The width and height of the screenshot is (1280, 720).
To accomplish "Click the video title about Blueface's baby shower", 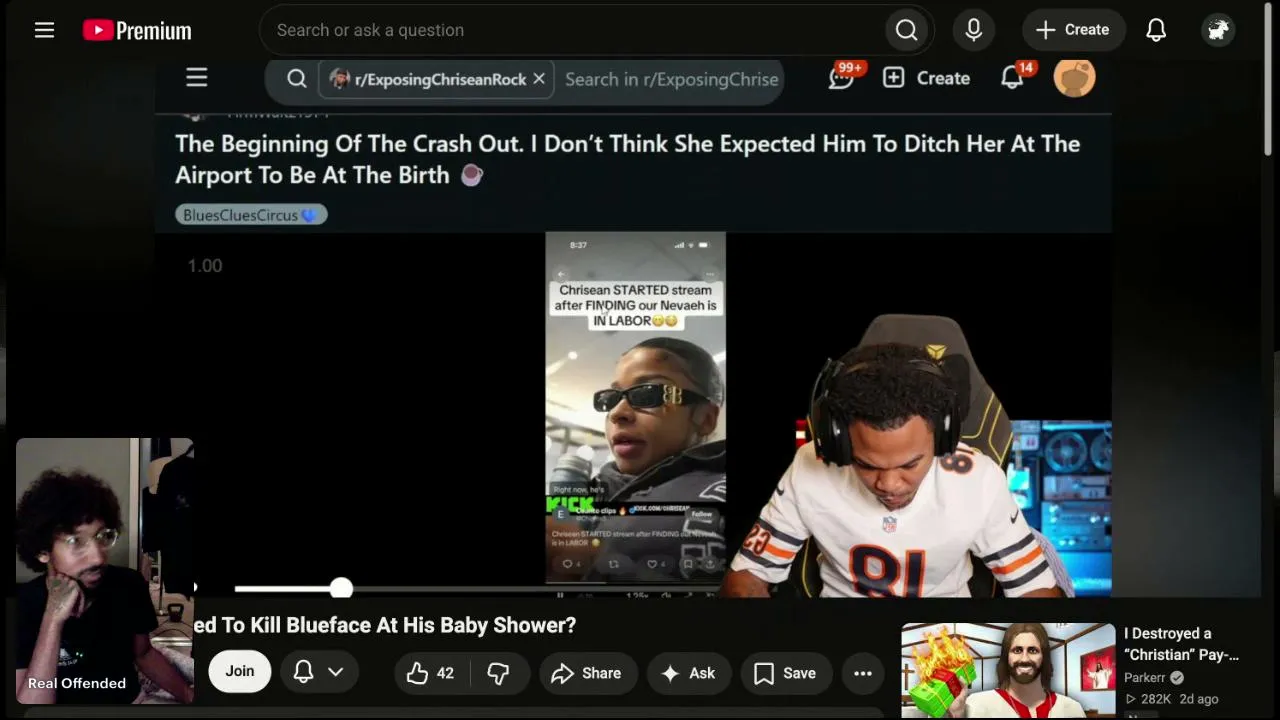I will point(385,625).
